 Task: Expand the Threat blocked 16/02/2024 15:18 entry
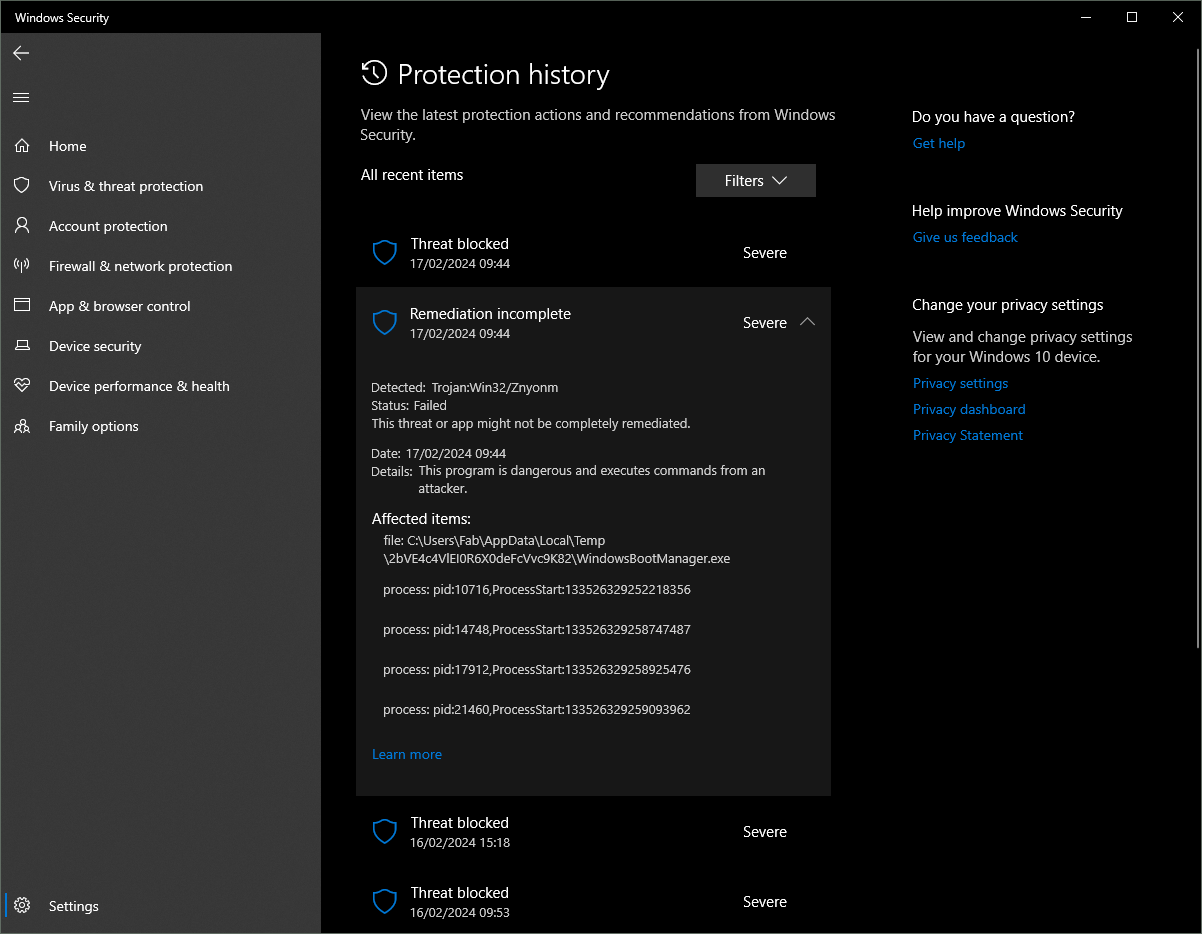[593, 832]
